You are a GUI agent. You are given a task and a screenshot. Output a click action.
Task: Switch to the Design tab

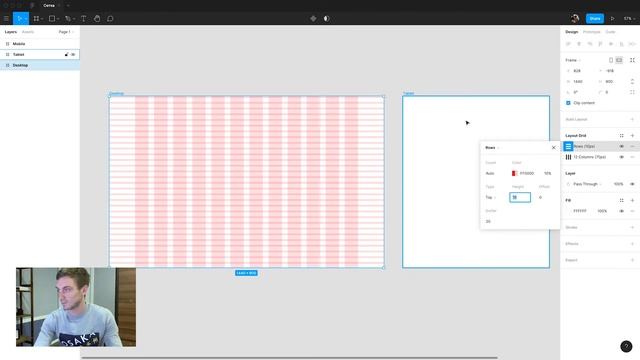pos(571,32)
